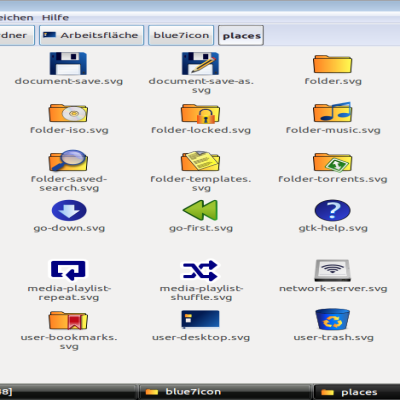Select the folder.svg orange folder icon
The height and width of the screenshot is (400, 400).
332,64
